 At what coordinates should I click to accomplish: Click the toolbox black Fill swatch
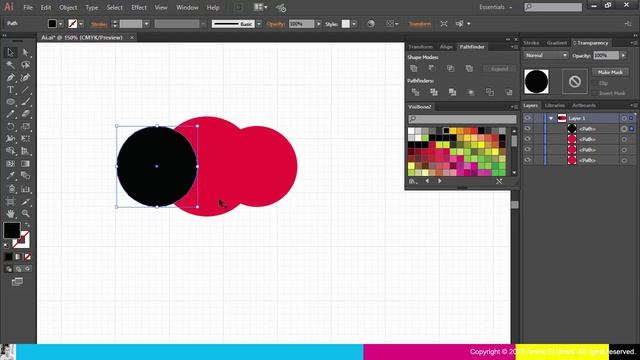[11, 231]
